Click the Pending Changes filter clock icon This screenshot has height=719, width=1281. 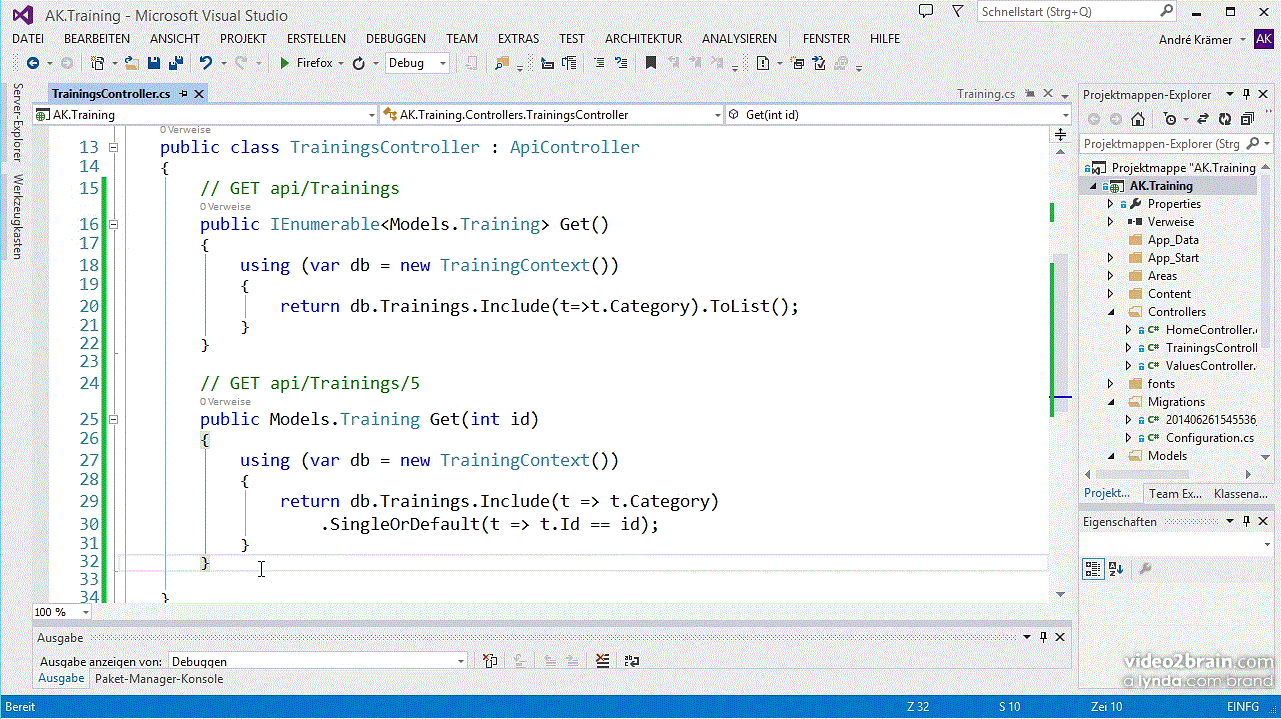(x=1169, y=119)
